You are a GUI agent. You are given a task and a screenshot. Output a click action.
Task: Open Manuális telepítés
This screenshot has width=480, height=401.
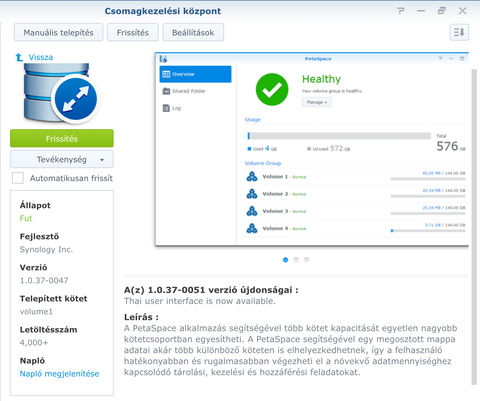click(x=58, y=33)
